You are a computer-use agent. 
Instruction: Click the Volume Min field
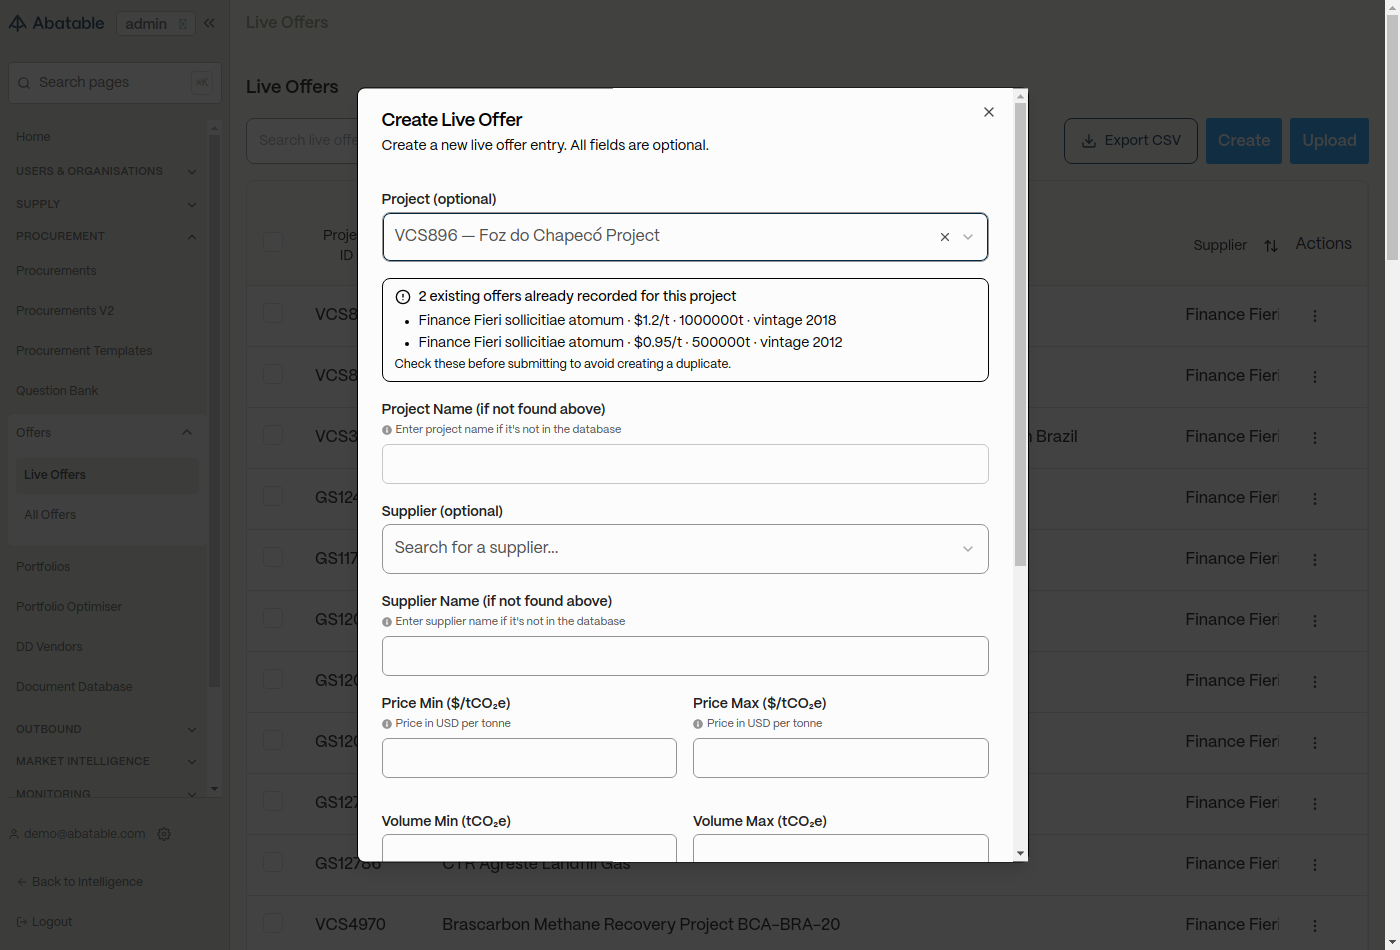coord(529,848)
